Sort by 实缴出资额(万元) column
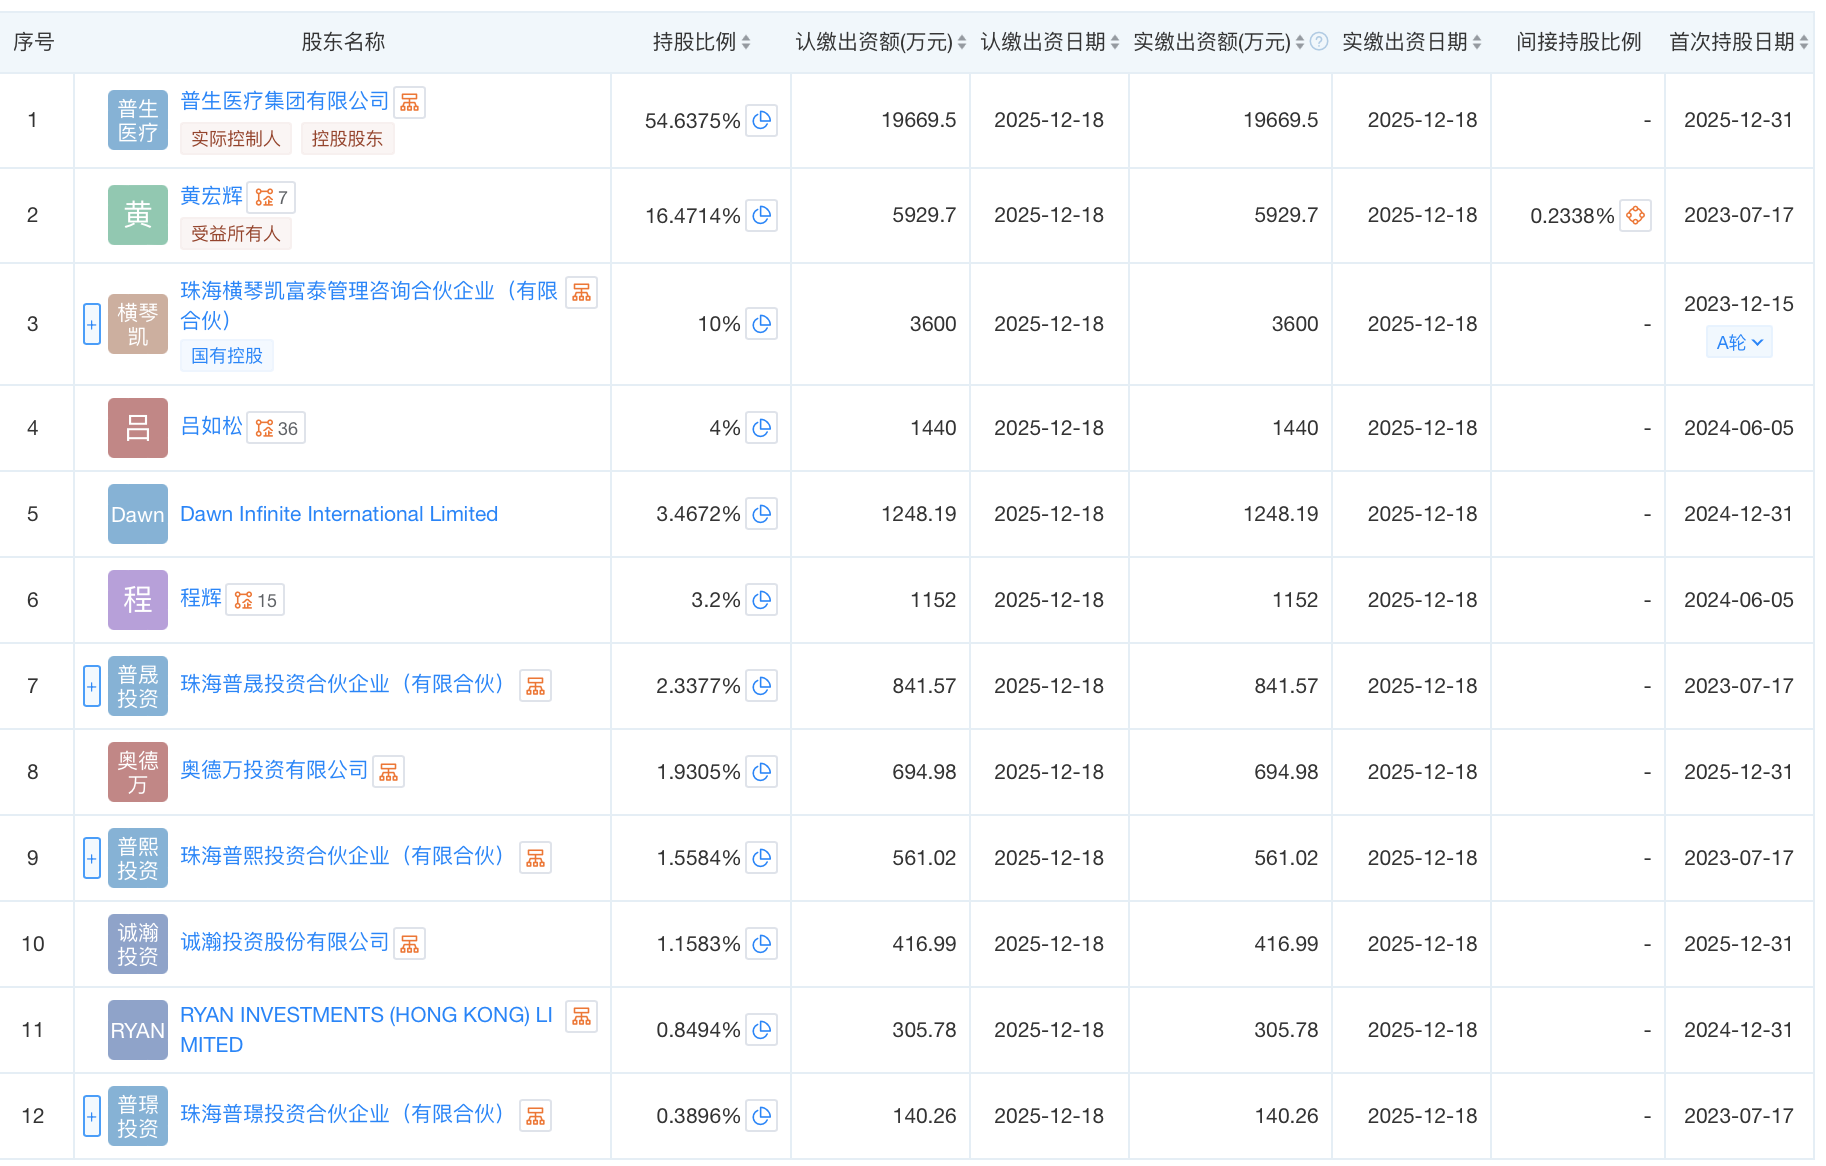 [1300, 42]
